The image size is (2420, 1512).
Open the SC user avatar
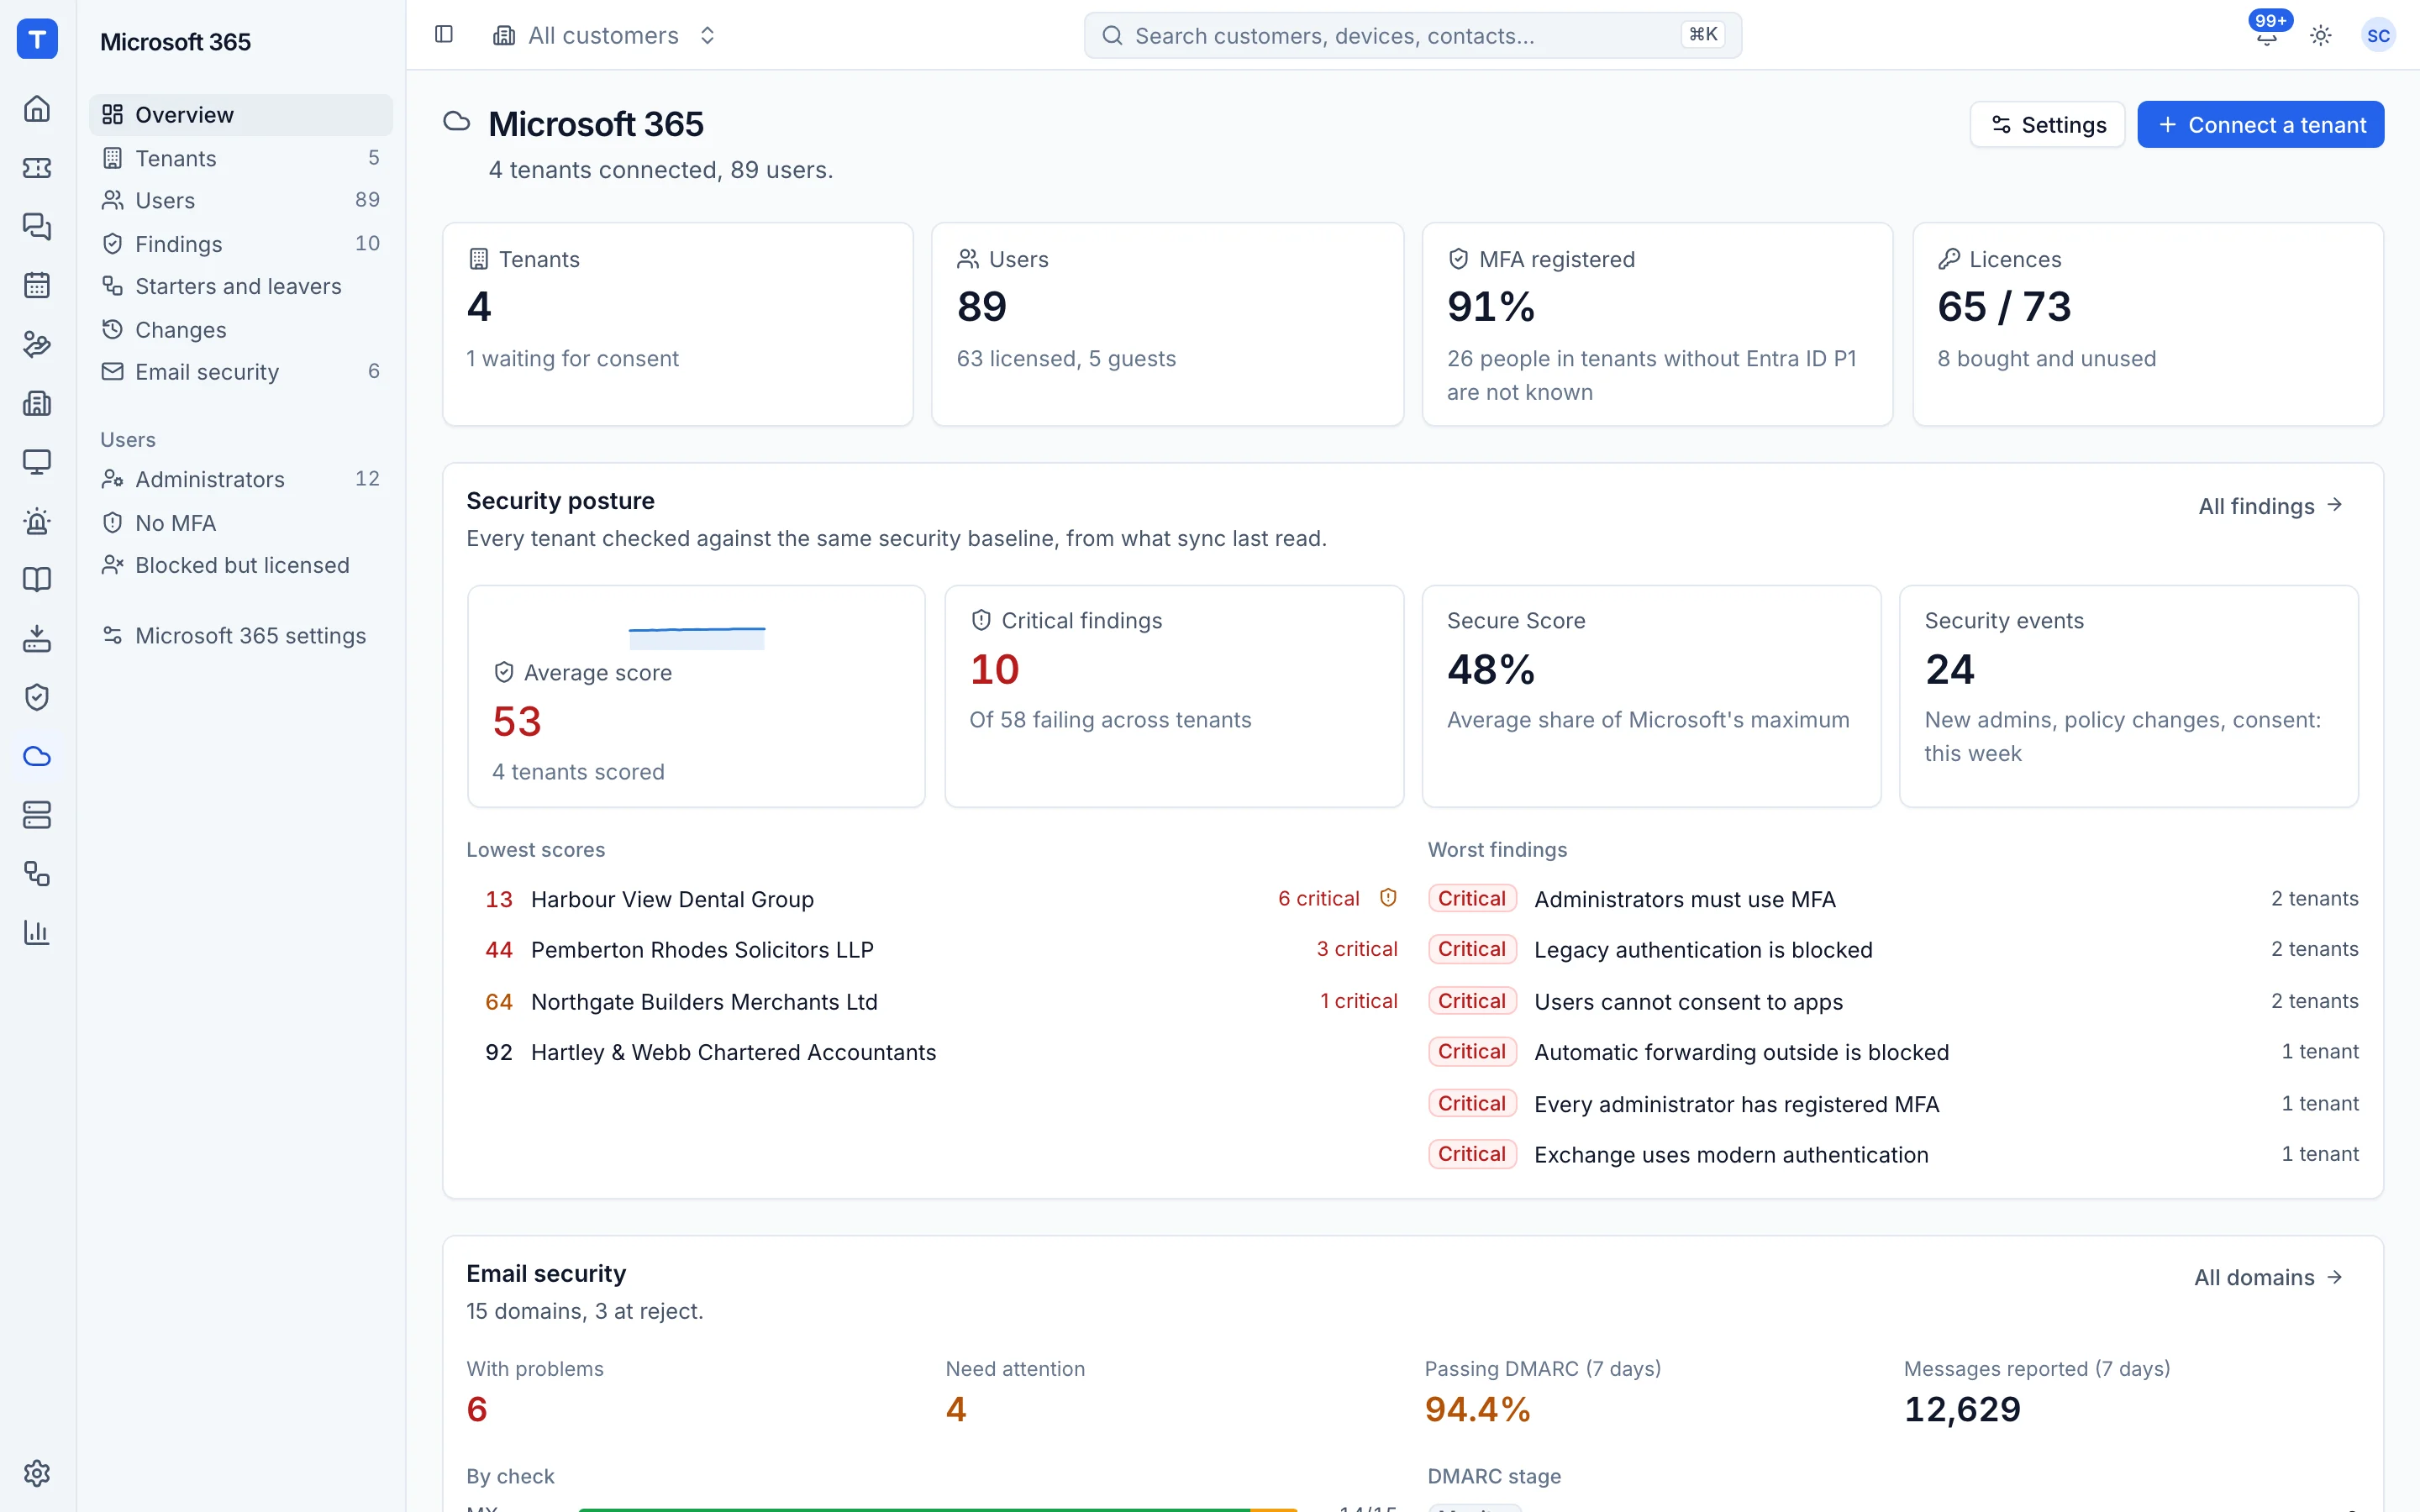[x=2378, y=35]
